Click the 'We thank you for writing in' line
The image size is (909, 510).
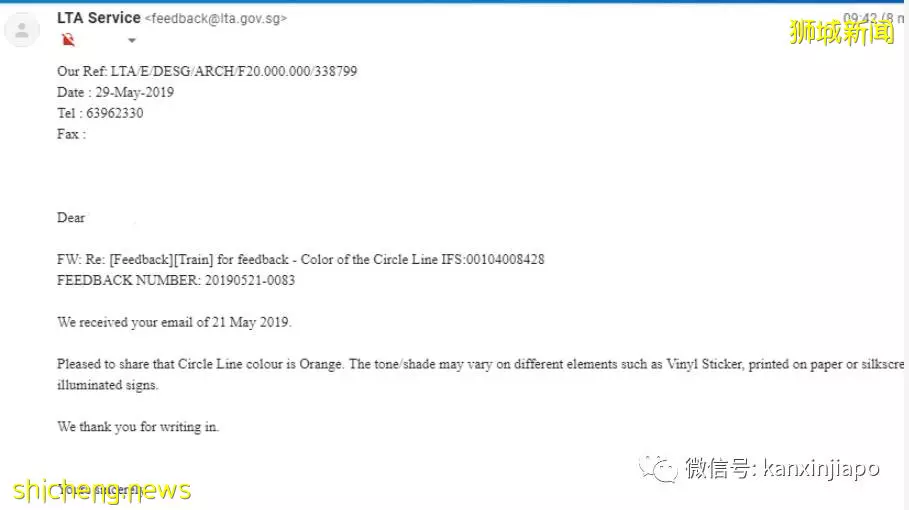pos(138,427)
